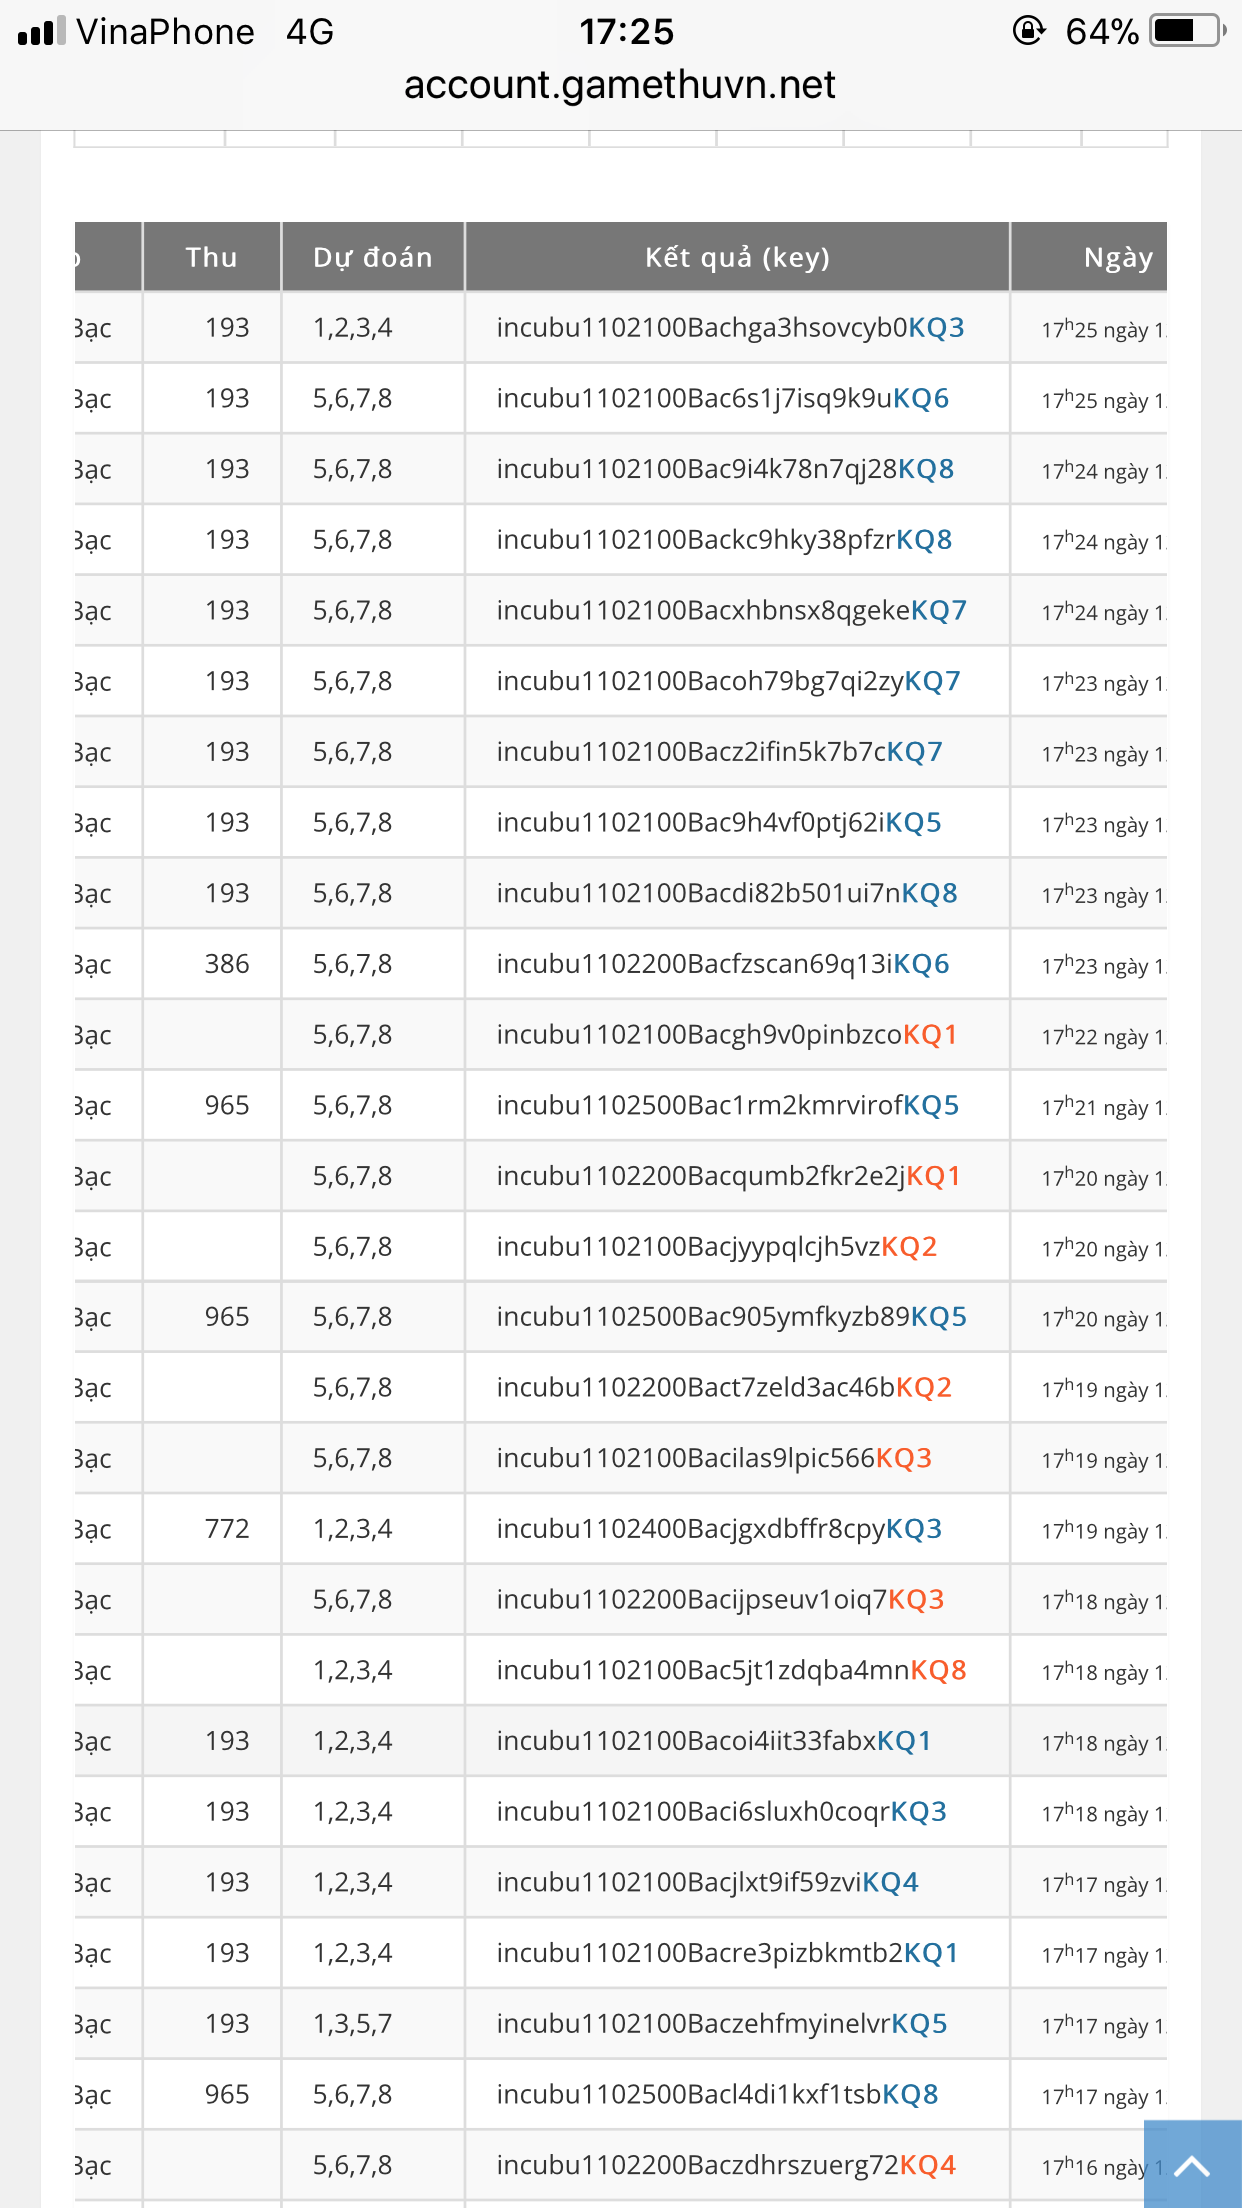The height and width of the screenshot is (2208, 1242).
Task: Tap the 1,3,5,7 prediction cell
Action: click(x=352, y=2025)
